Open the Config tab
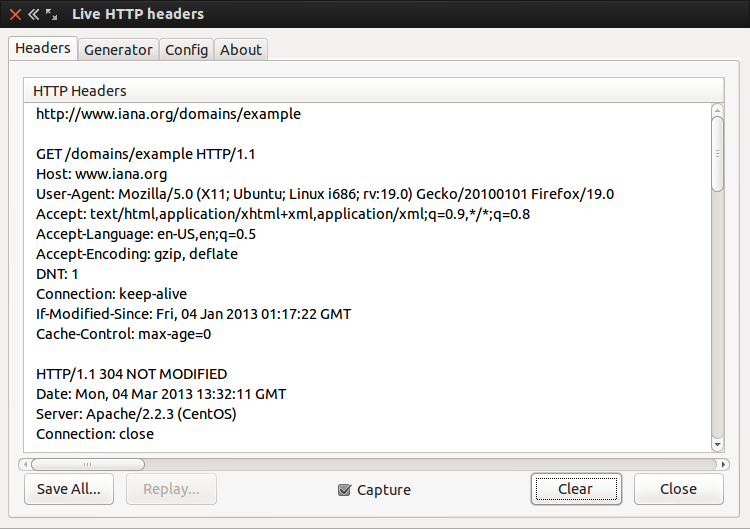 point(187,50)
